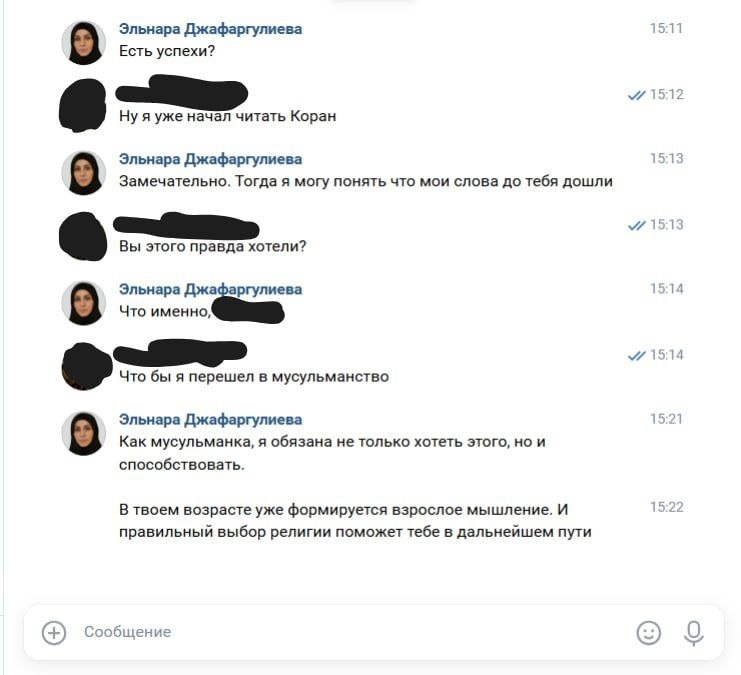Select message 'Есть успехи?'

pos(167,51)
